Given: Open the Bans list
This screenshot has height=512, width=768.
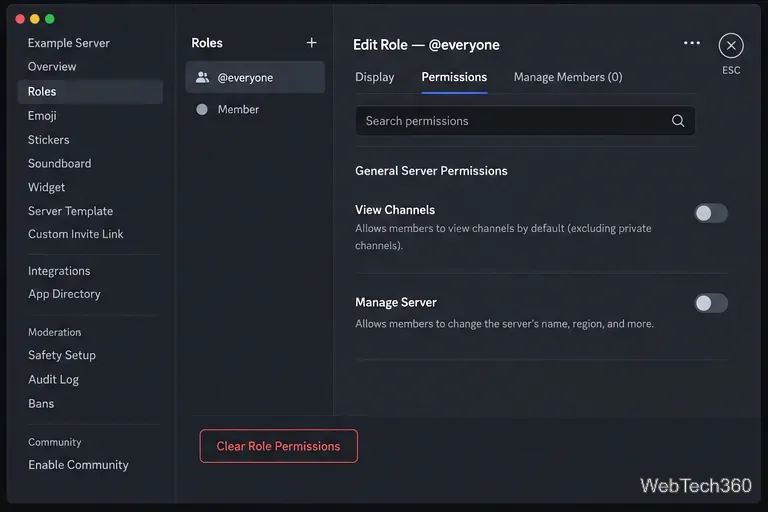Looking at the screenshot, I should (x=41, y=404).
